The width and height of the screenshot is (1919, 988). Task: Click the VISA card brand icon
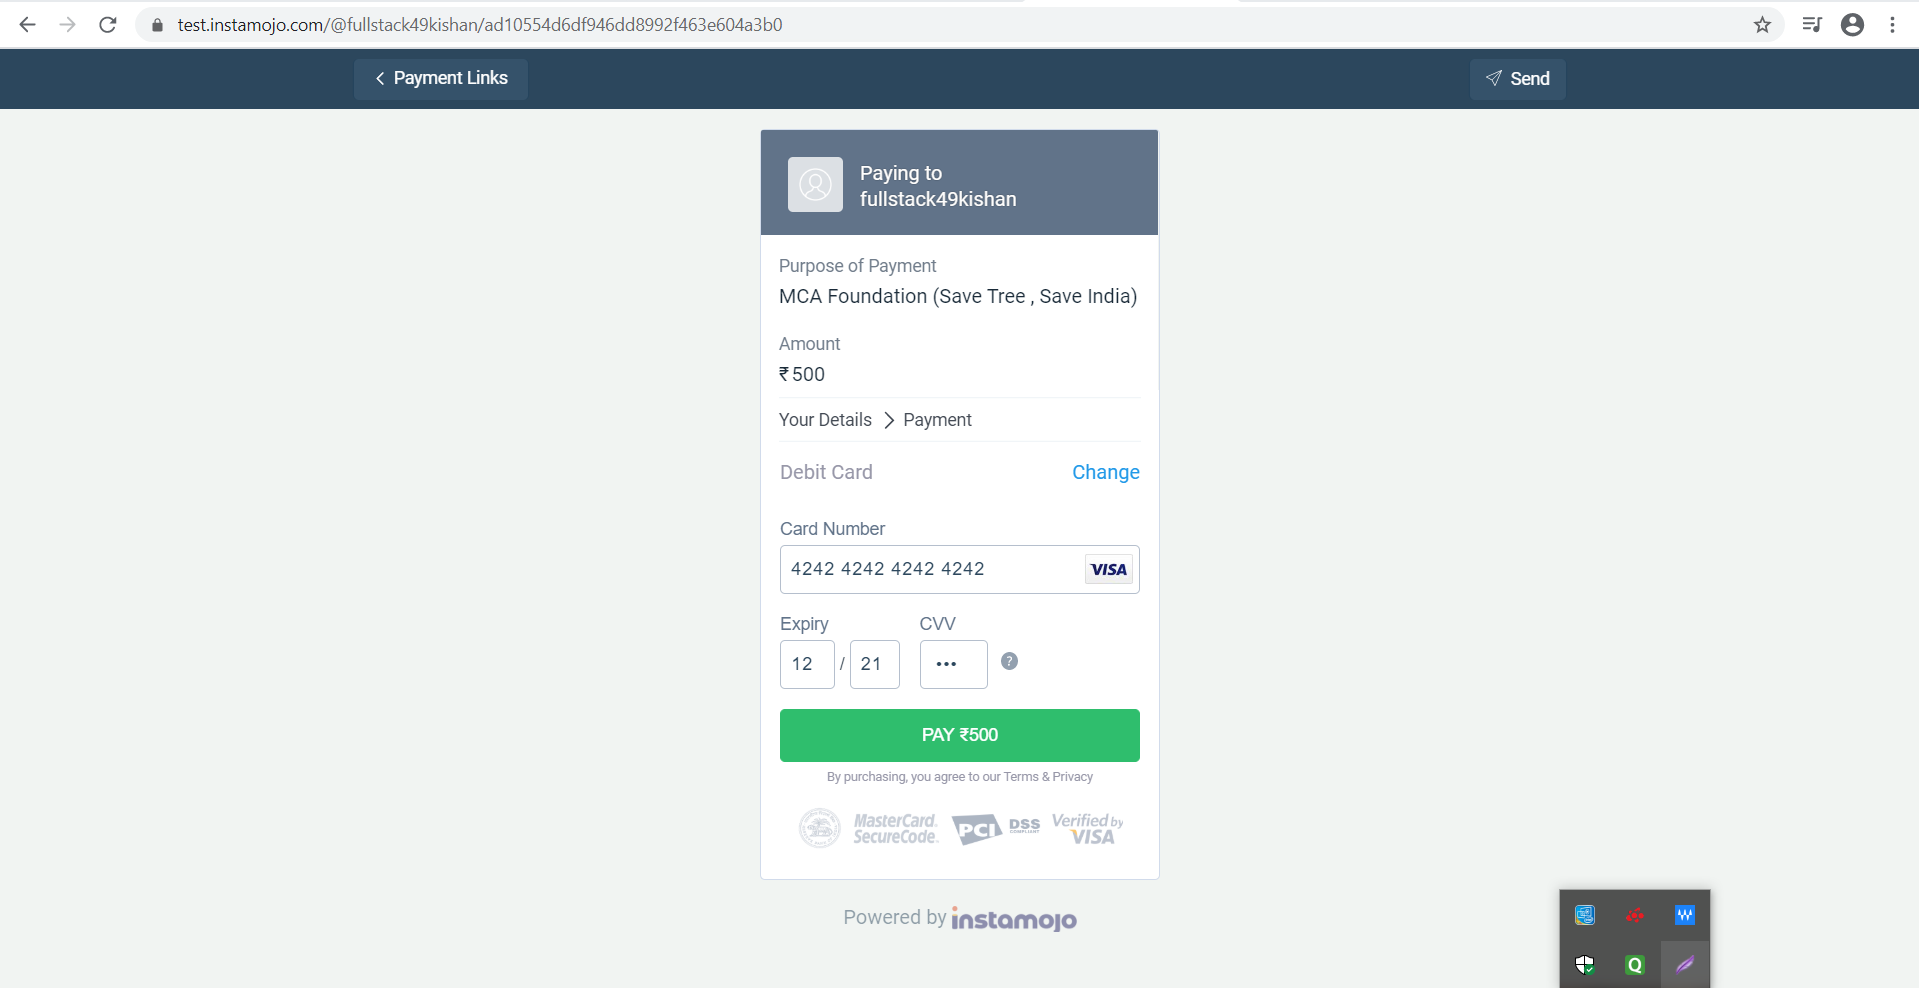pos(1107,569)
